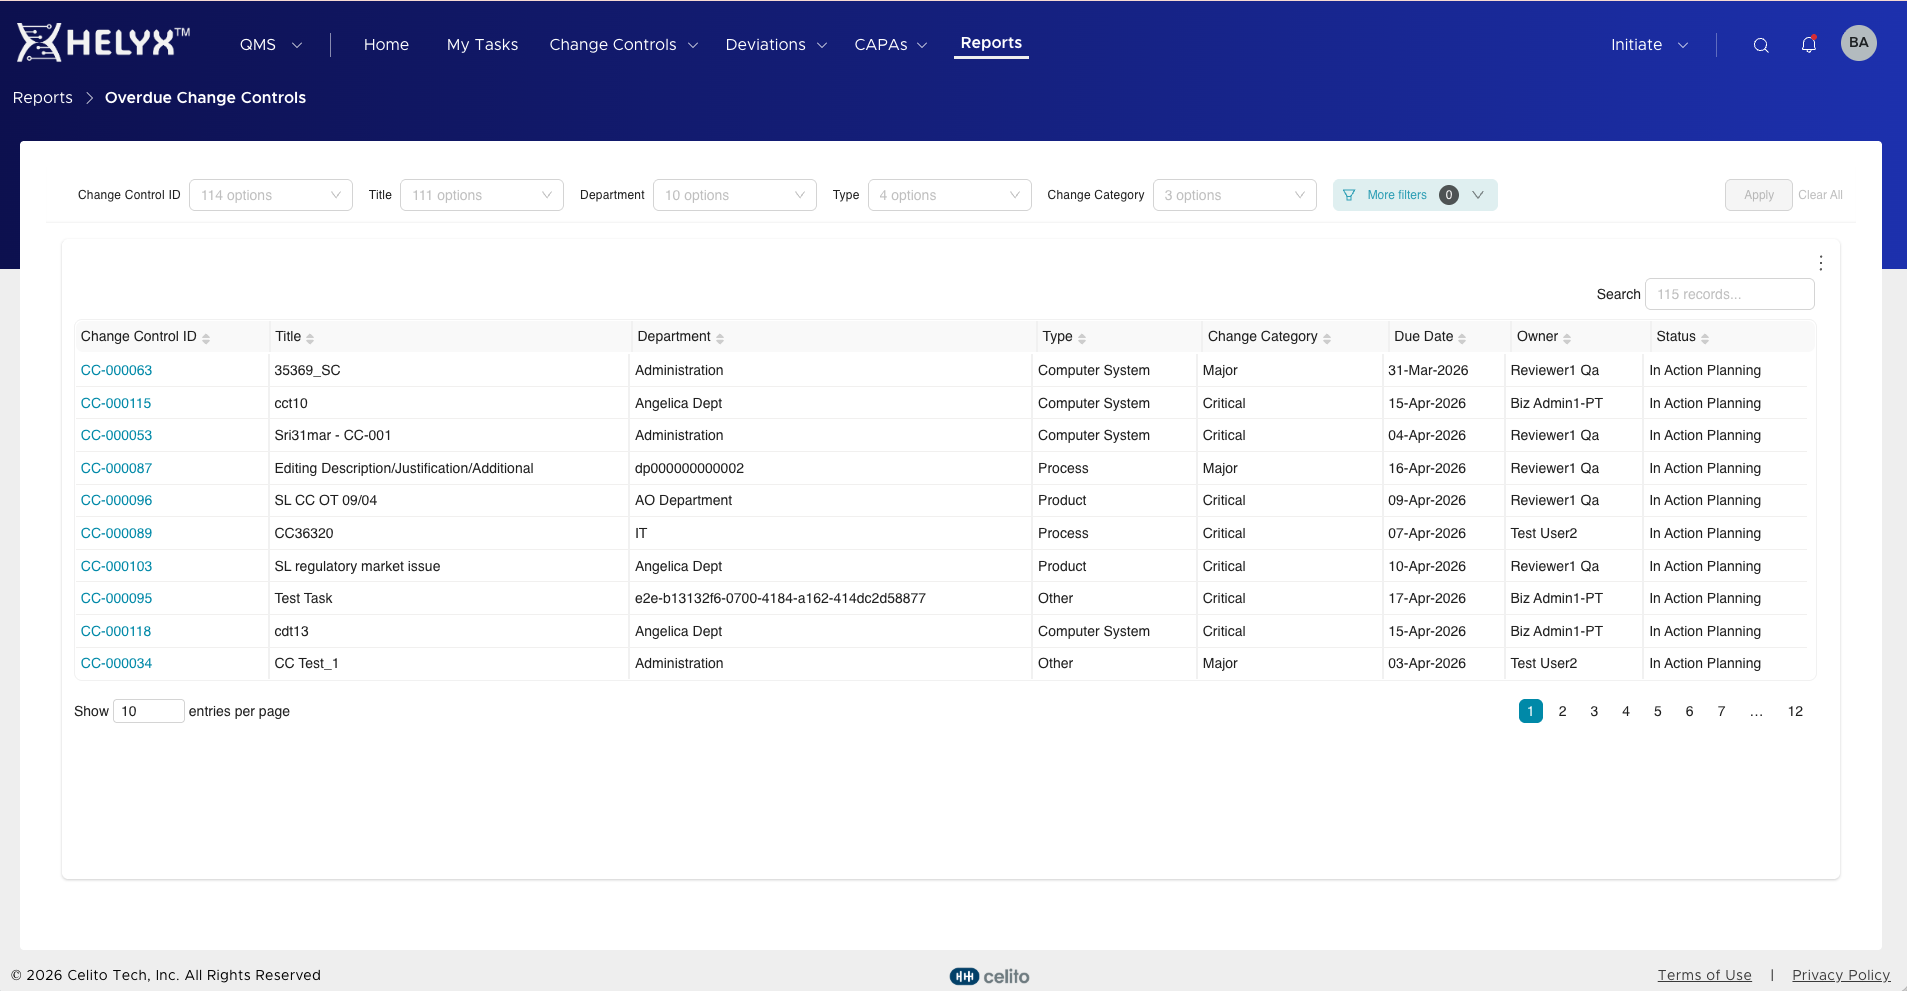Expand the QMS module dropdown
1907x991 pixels.
(x=271, y=45)
